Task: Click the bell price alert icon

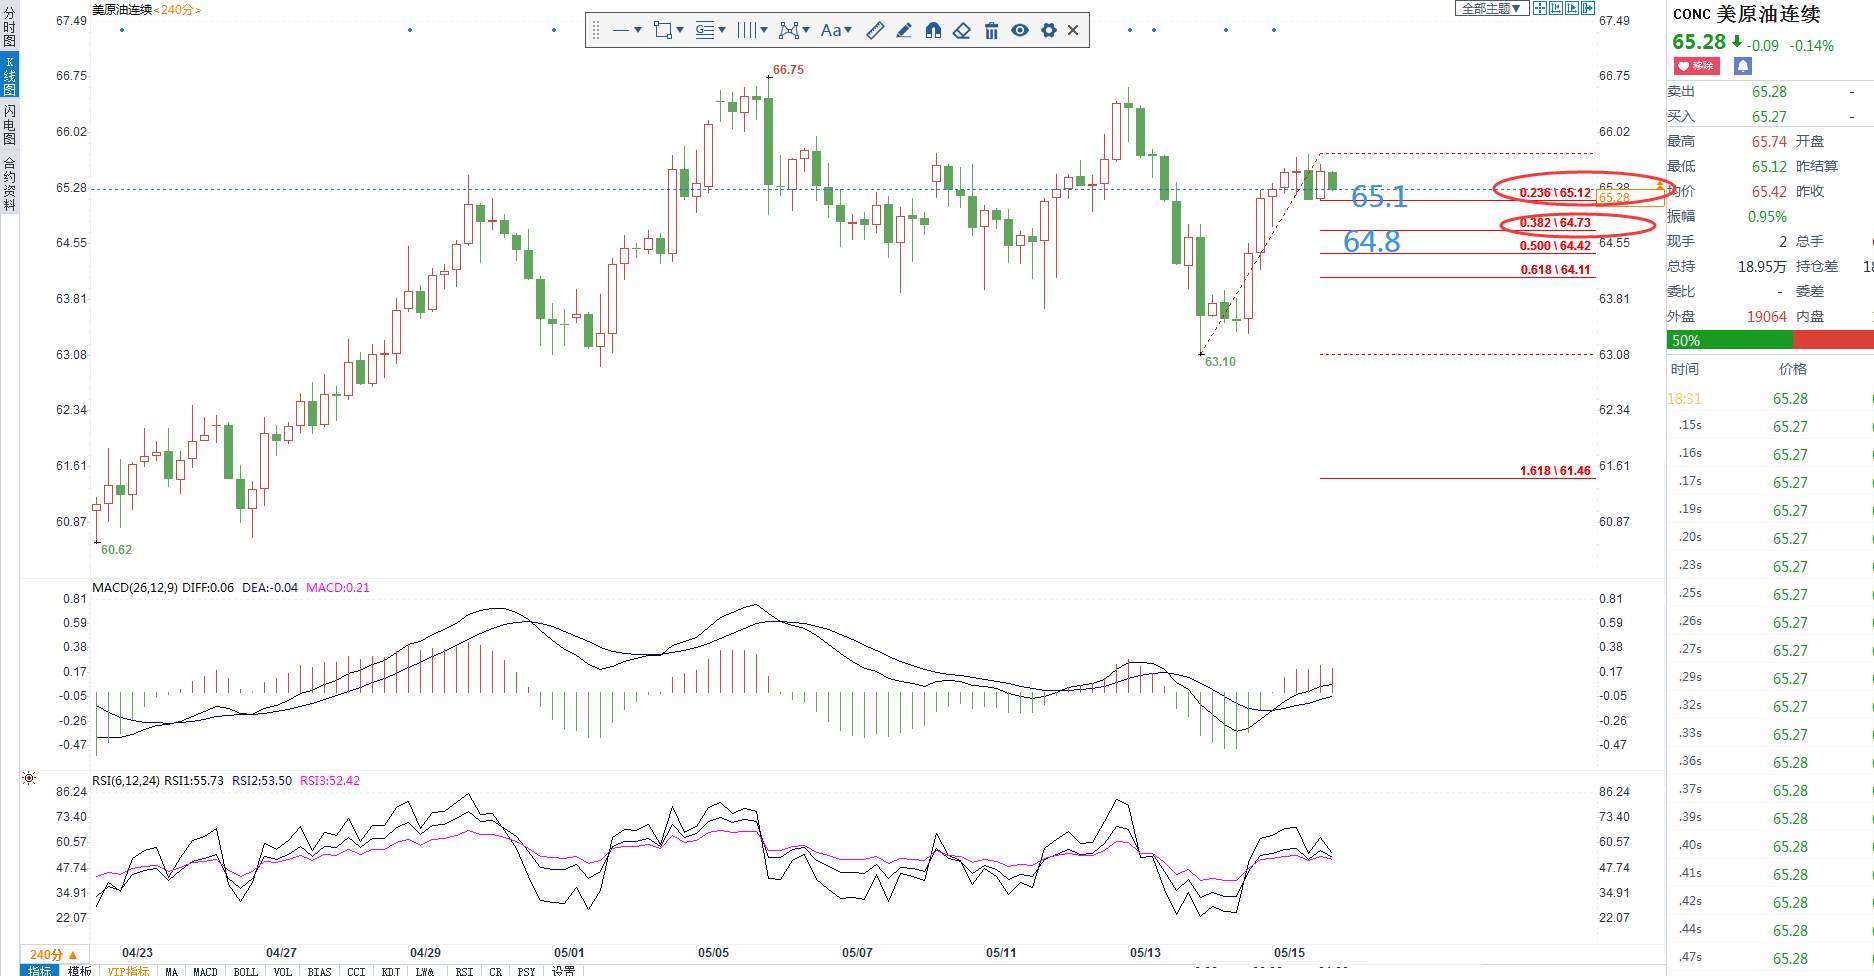Action: click(x=1743, y=66)
